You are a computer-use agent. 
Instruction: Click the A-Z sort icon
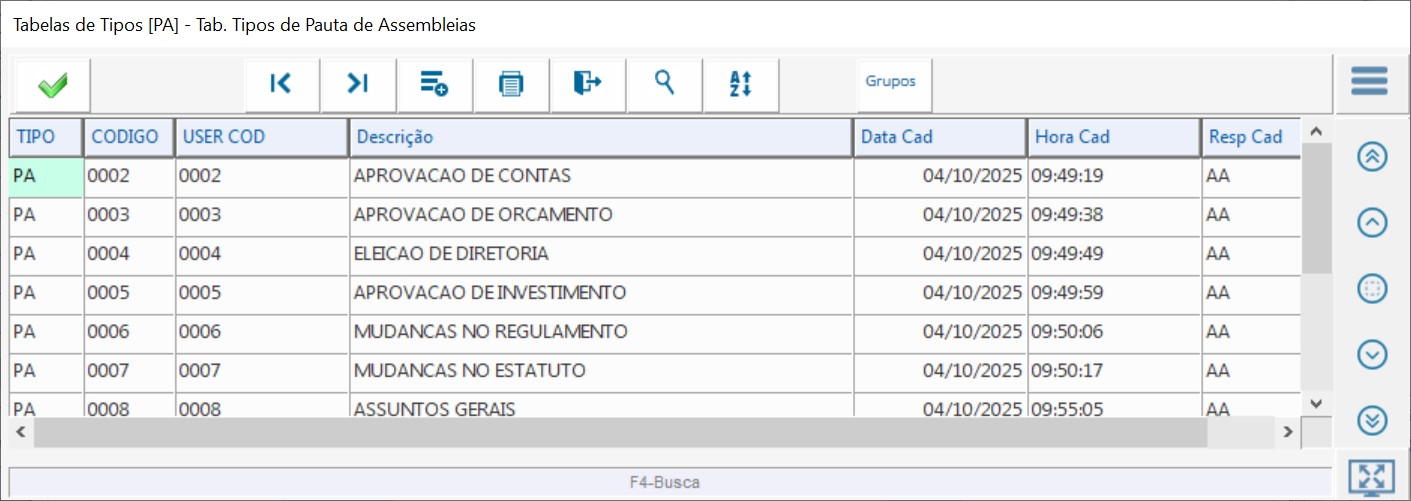pyautogui.click(x=741, y=84)
